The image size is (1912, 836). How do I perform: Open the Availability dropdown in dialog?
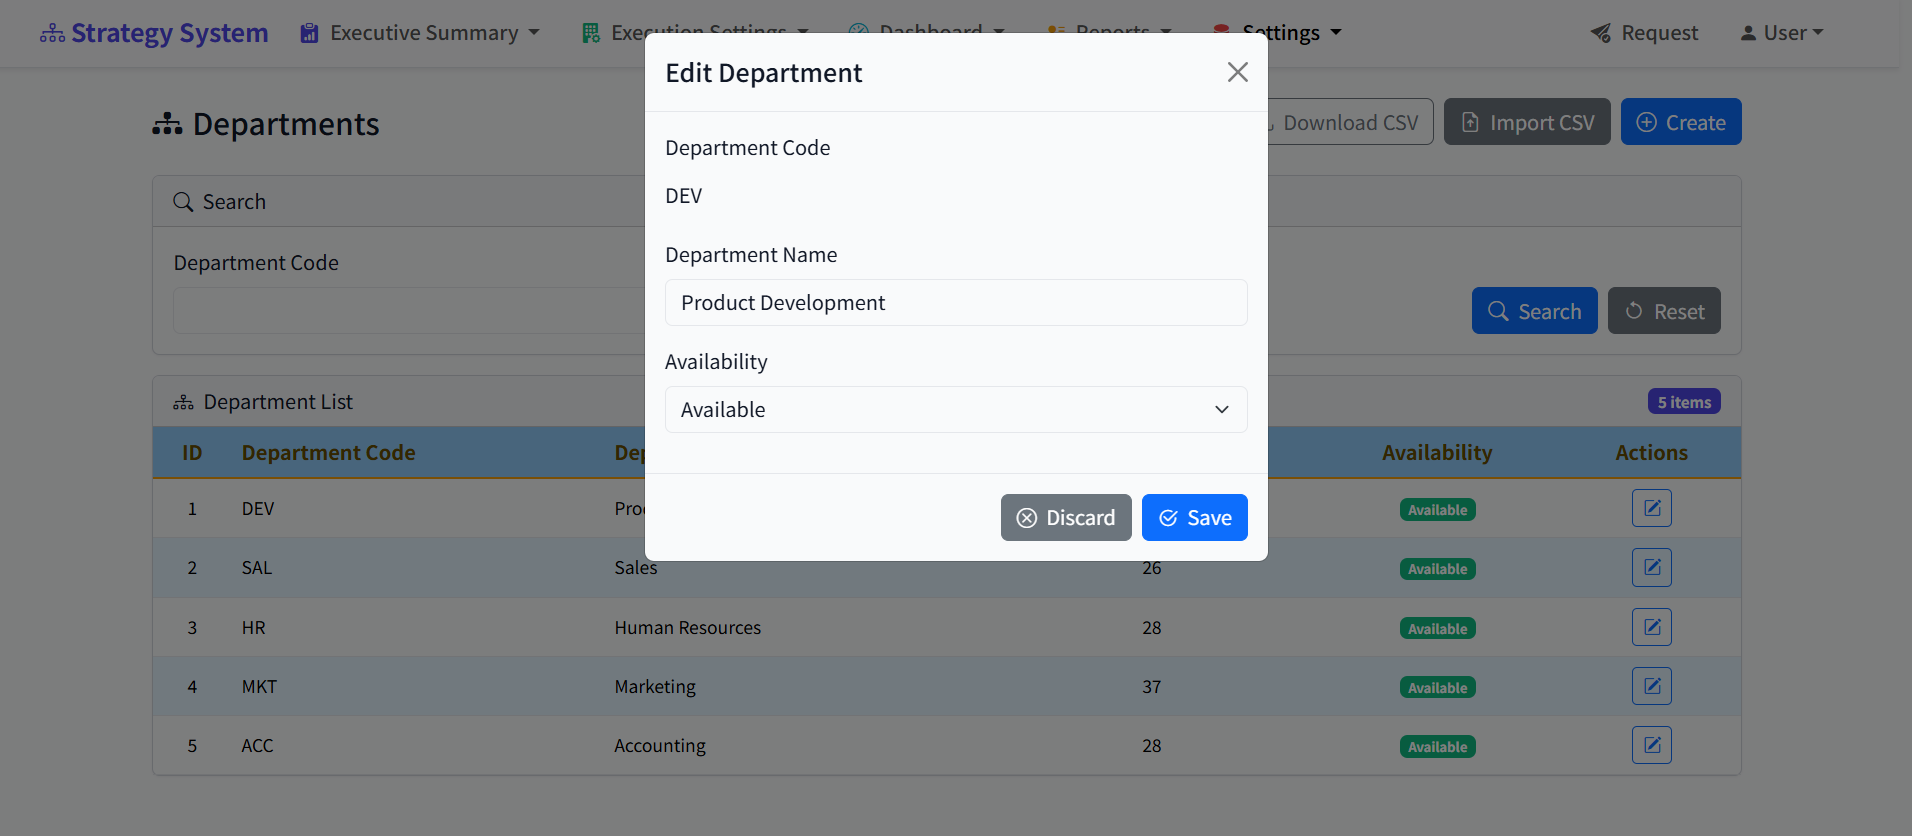point(956,409)
